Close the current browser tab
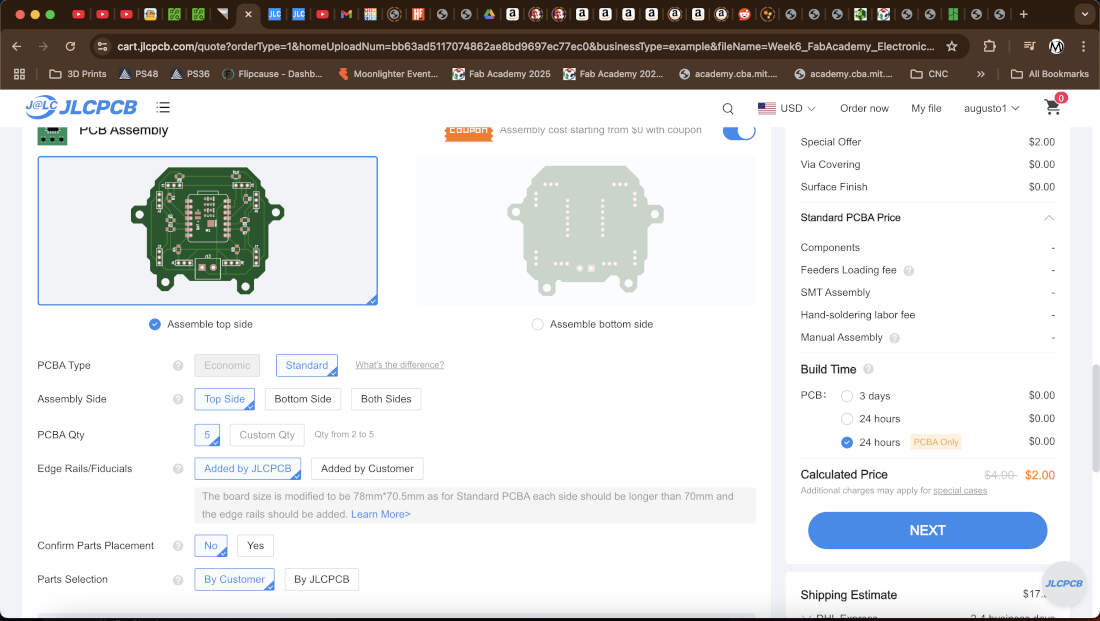 click(248, 14)
